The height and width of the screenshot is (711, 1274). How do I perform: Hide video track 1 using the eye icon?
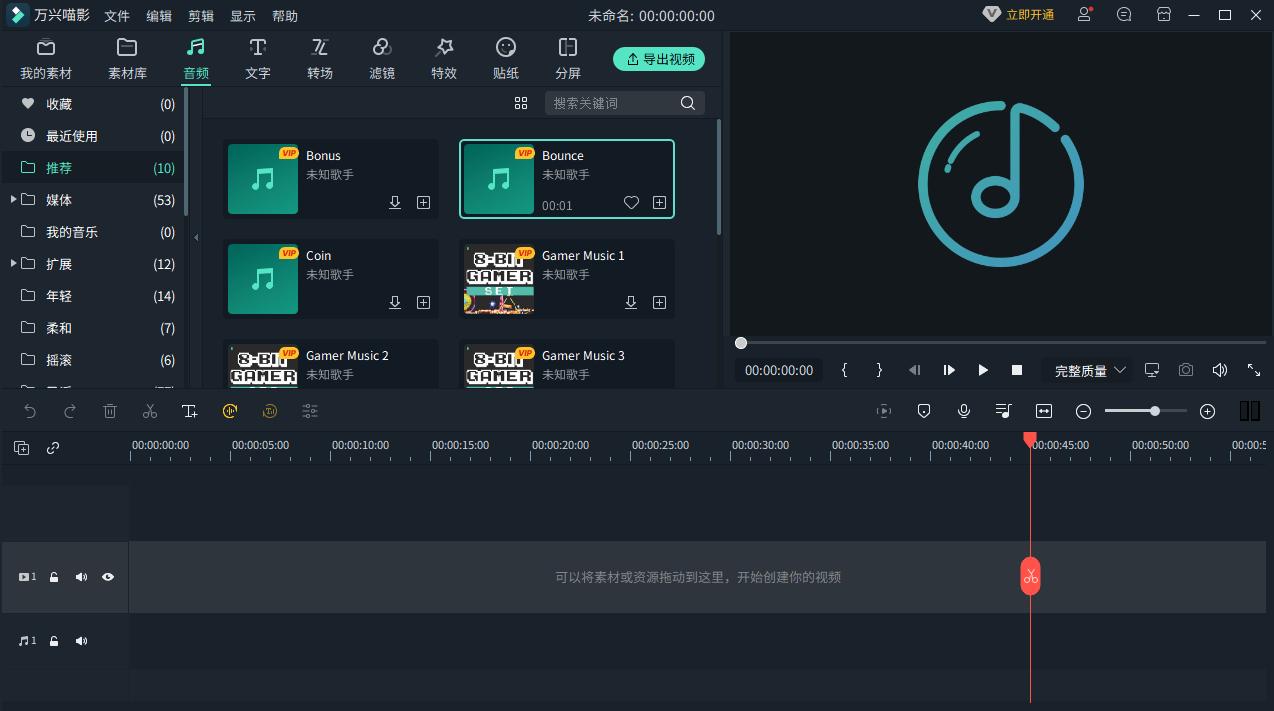[x=108, y=576]
